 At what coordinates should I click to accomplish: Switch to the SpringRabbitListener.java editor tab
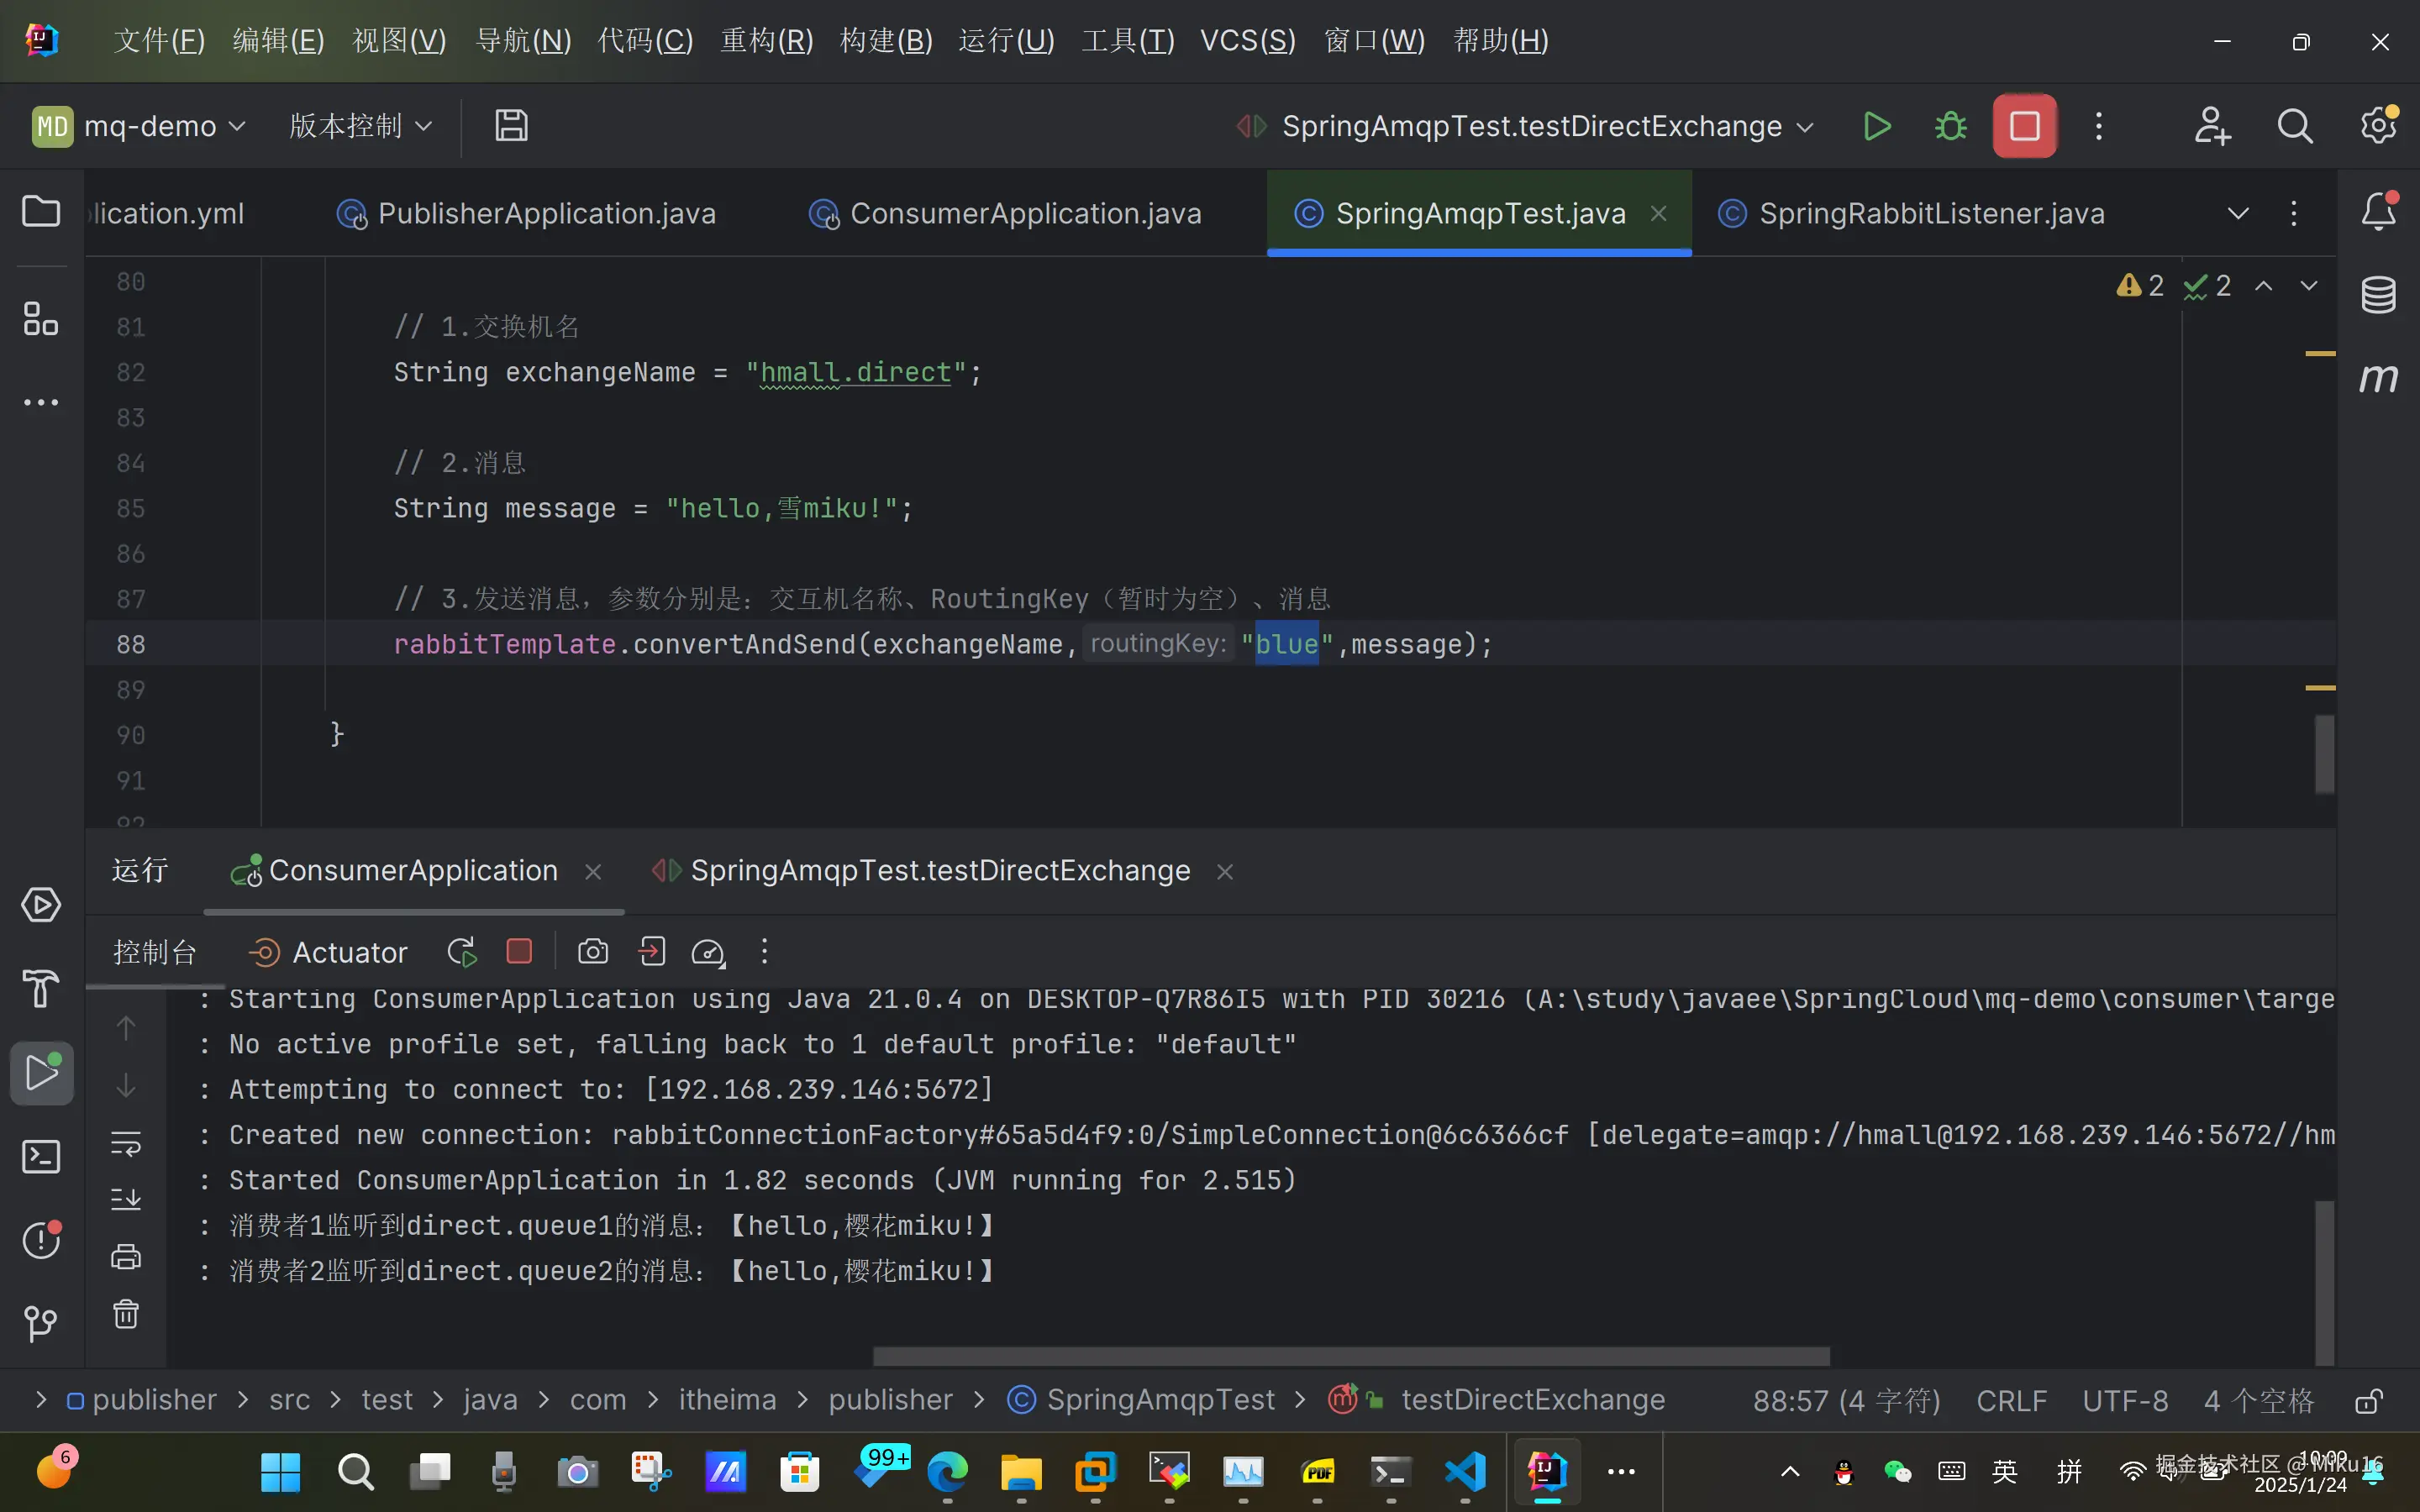[x=1930, y=213]
